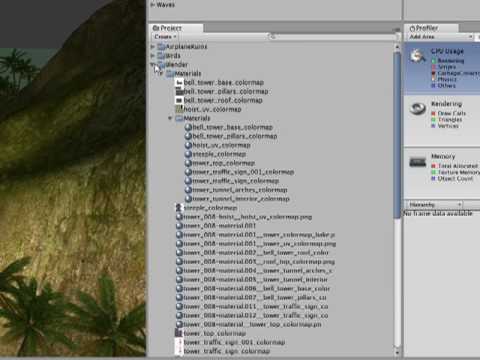480x360 pixels.
Task: Open the Hierarchy view dropdown in Profiler
Action: 434,204
